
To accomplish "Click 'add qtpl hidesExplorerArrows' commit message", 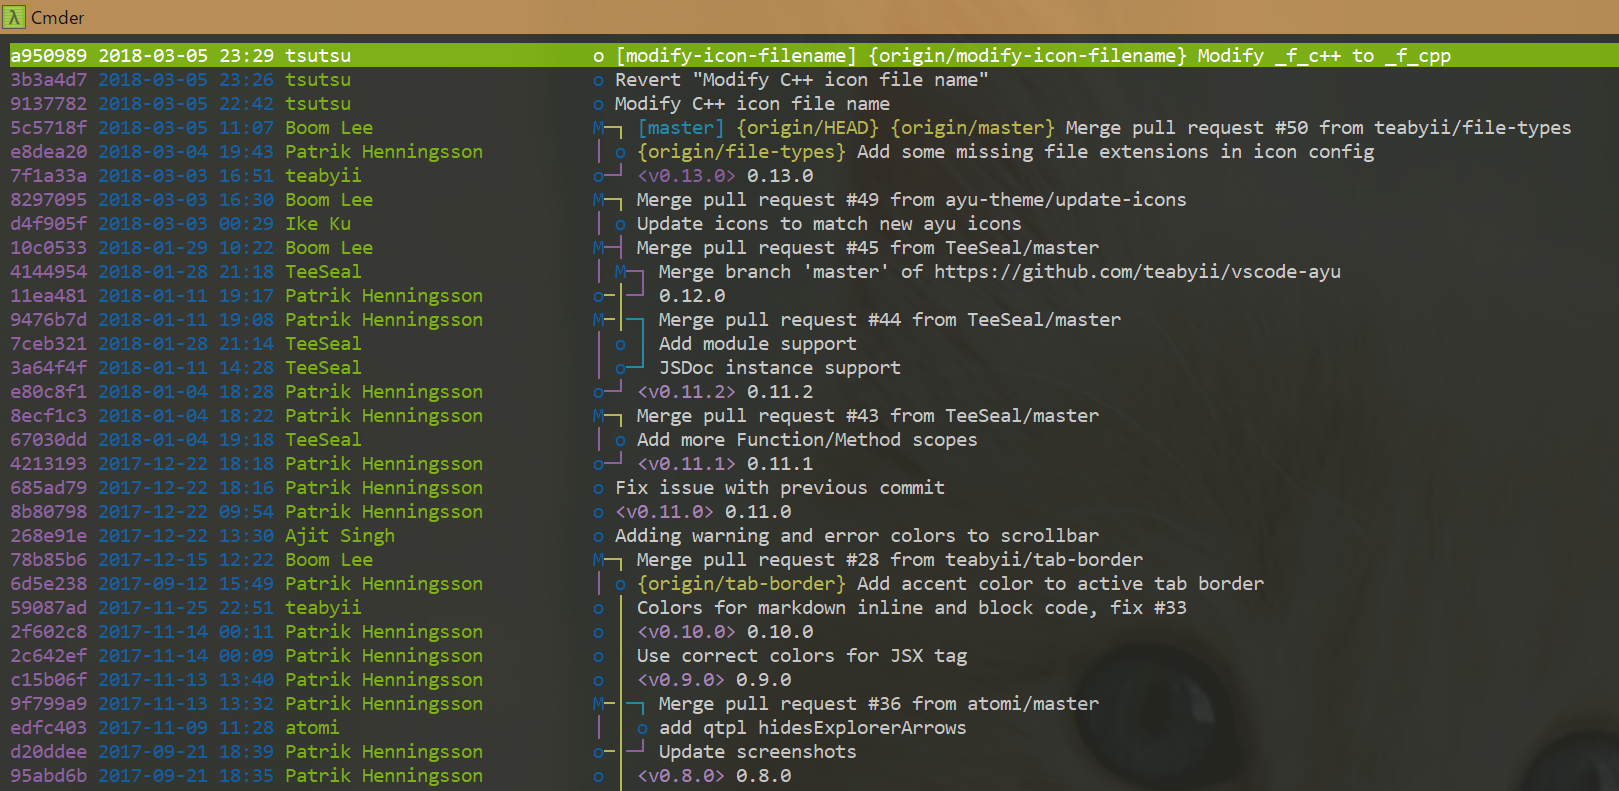I will 813,728.
